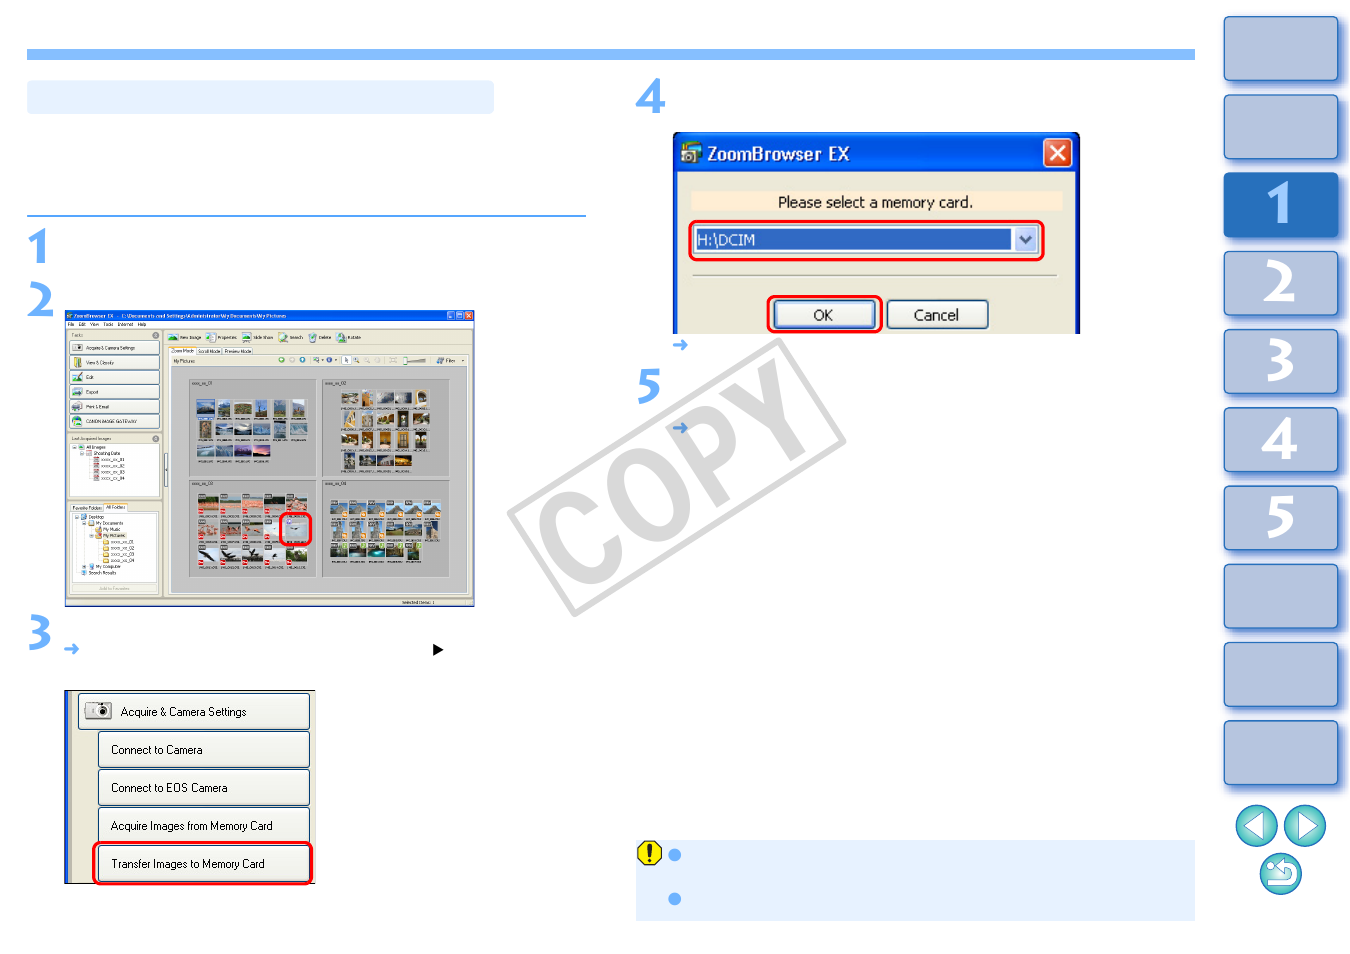The width and height of the screenshot is (1350, 954).
Task: Open the Internet menu
Action: [x=125, y=324]
